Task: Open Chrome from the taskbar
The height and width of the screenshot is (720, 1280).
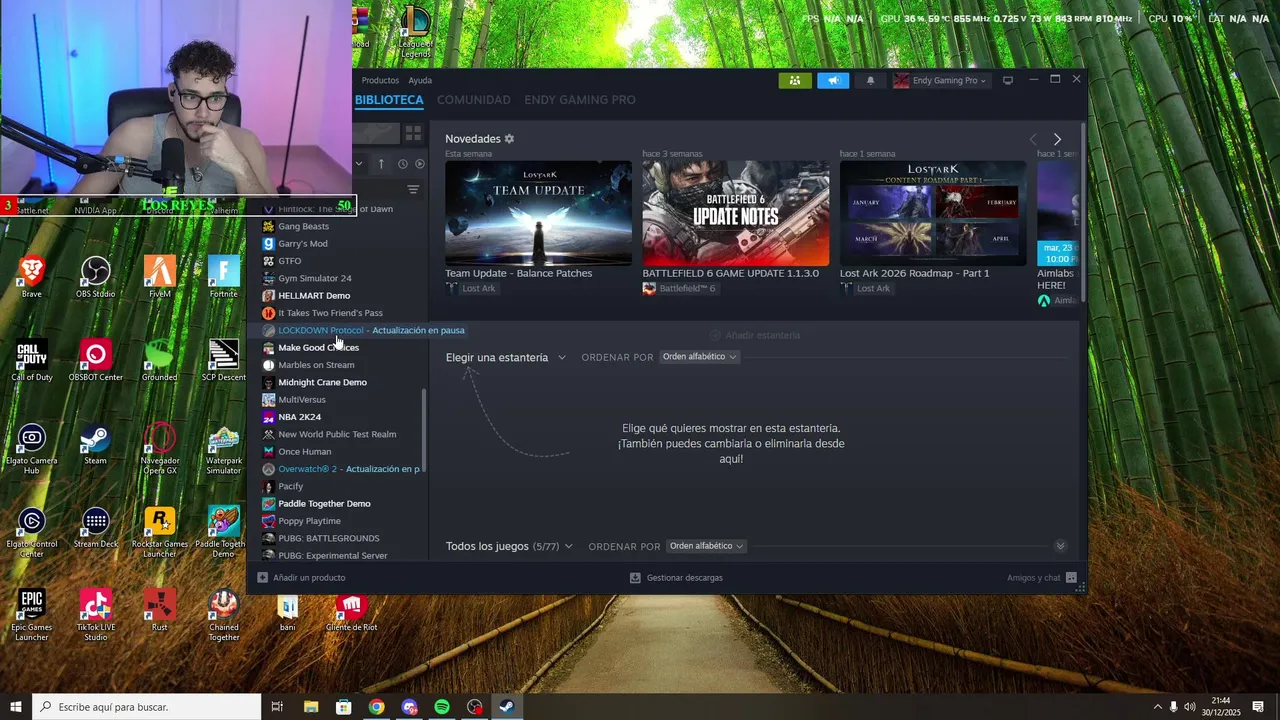Action: coord(376,707)
